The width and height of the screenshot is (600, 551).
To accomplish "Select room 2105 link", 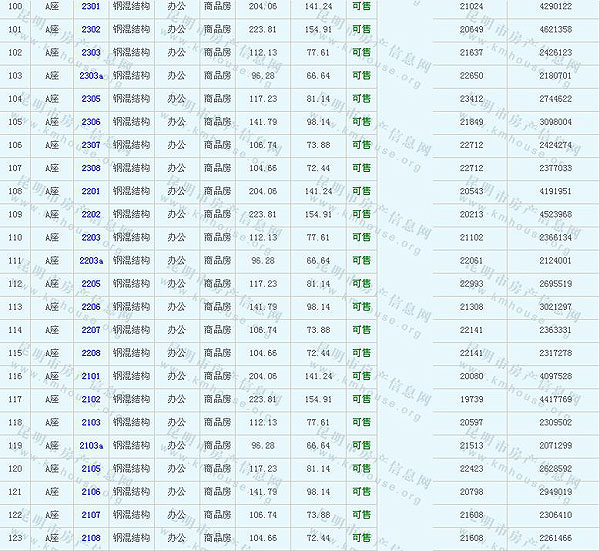I will [x=91, y=469].
